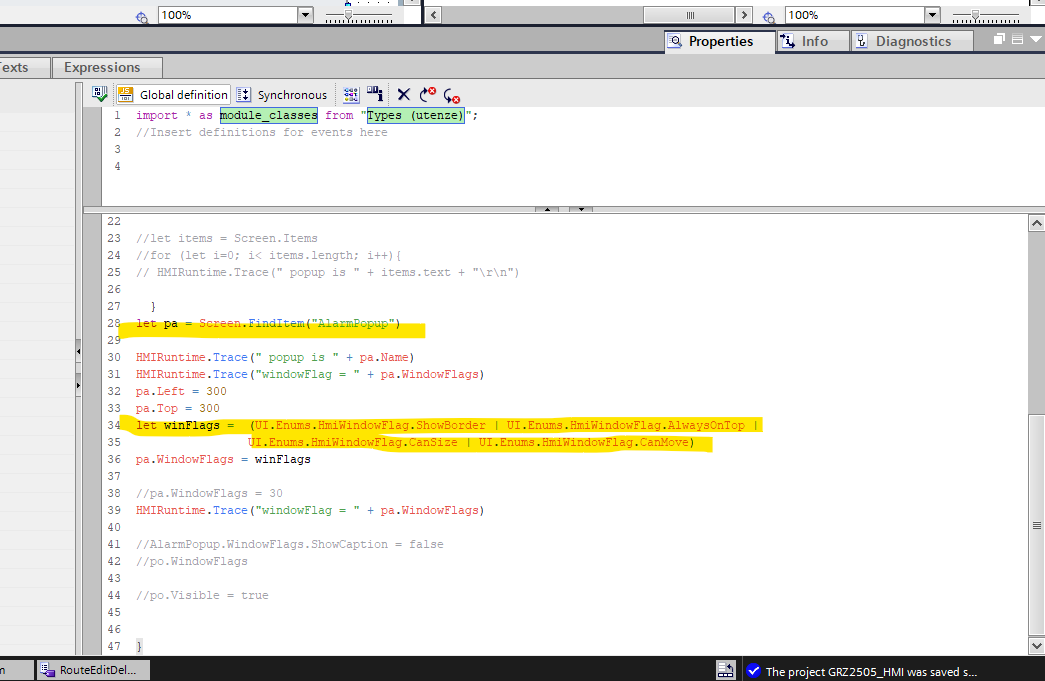
Task: Open the left 100% zoom dropdown
Action: (x=305, y=15)
